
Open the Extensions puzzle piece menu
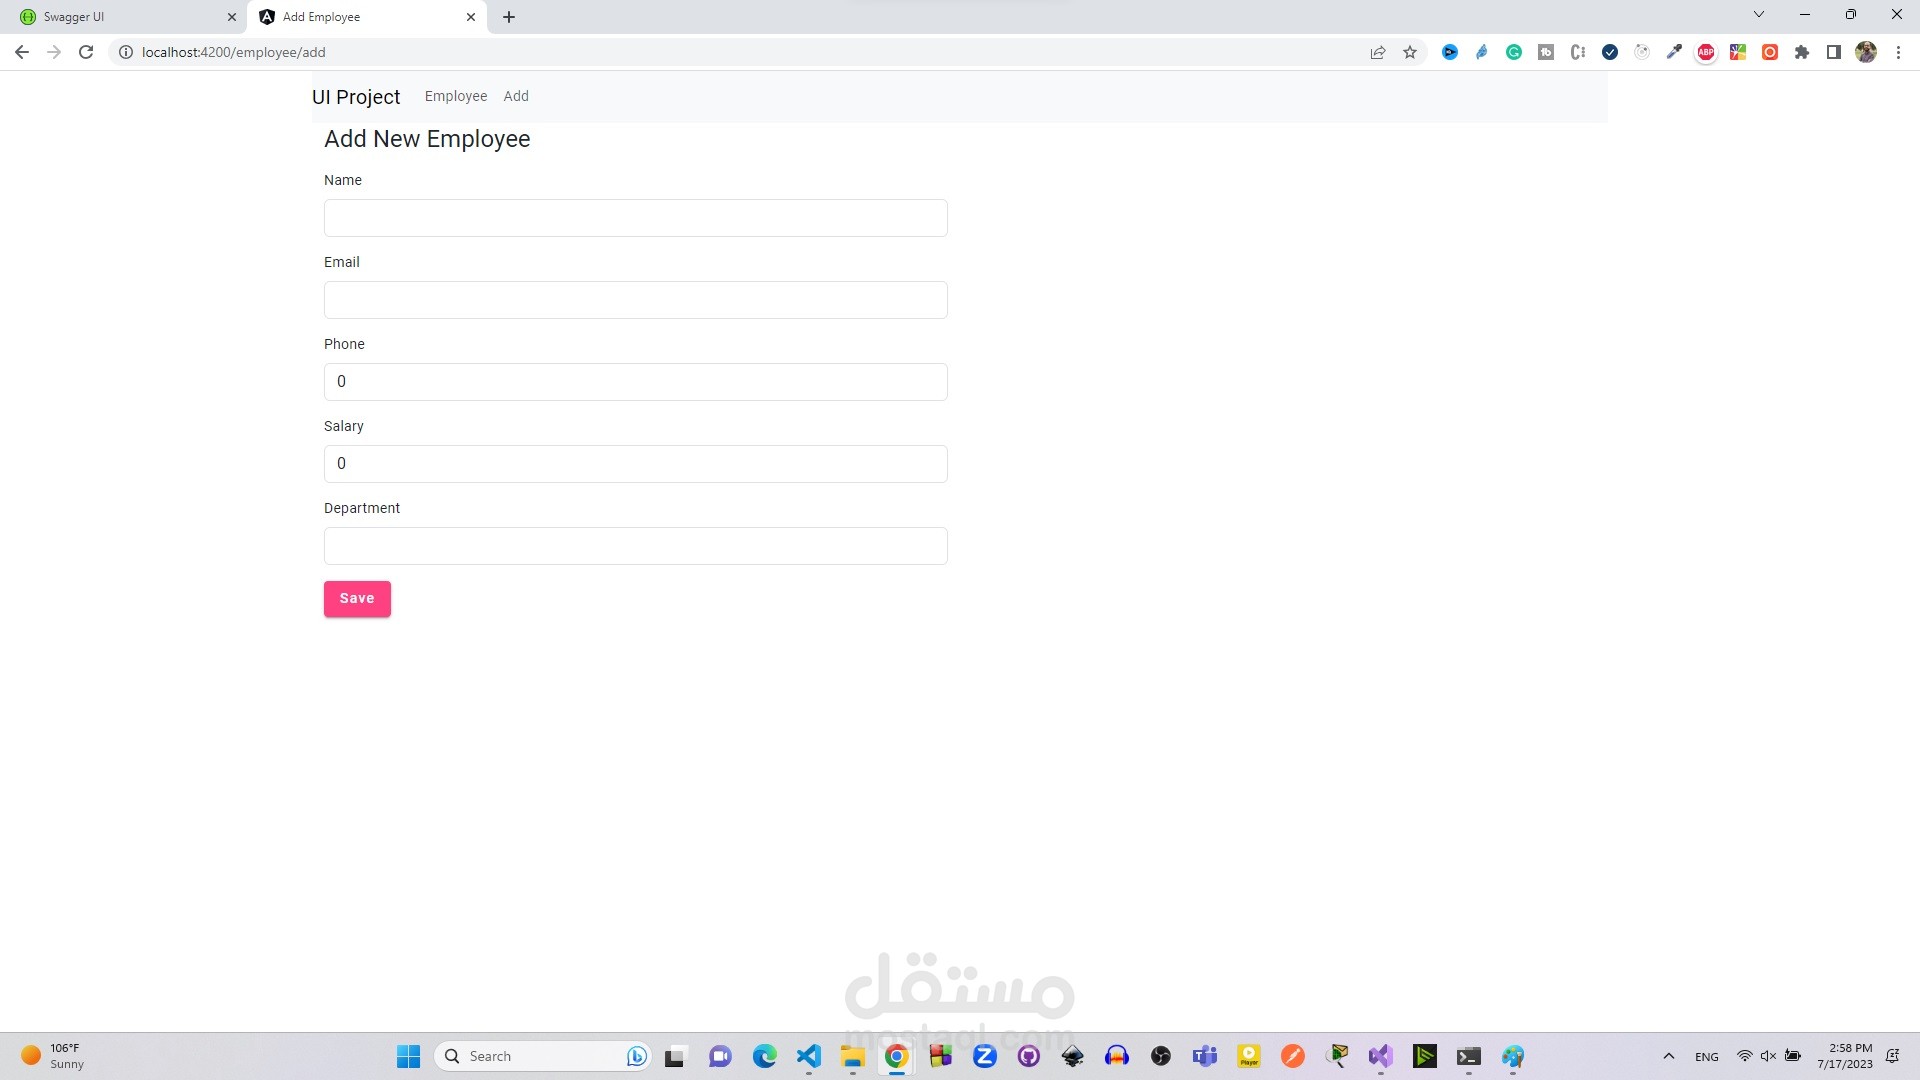(1802, 52)
